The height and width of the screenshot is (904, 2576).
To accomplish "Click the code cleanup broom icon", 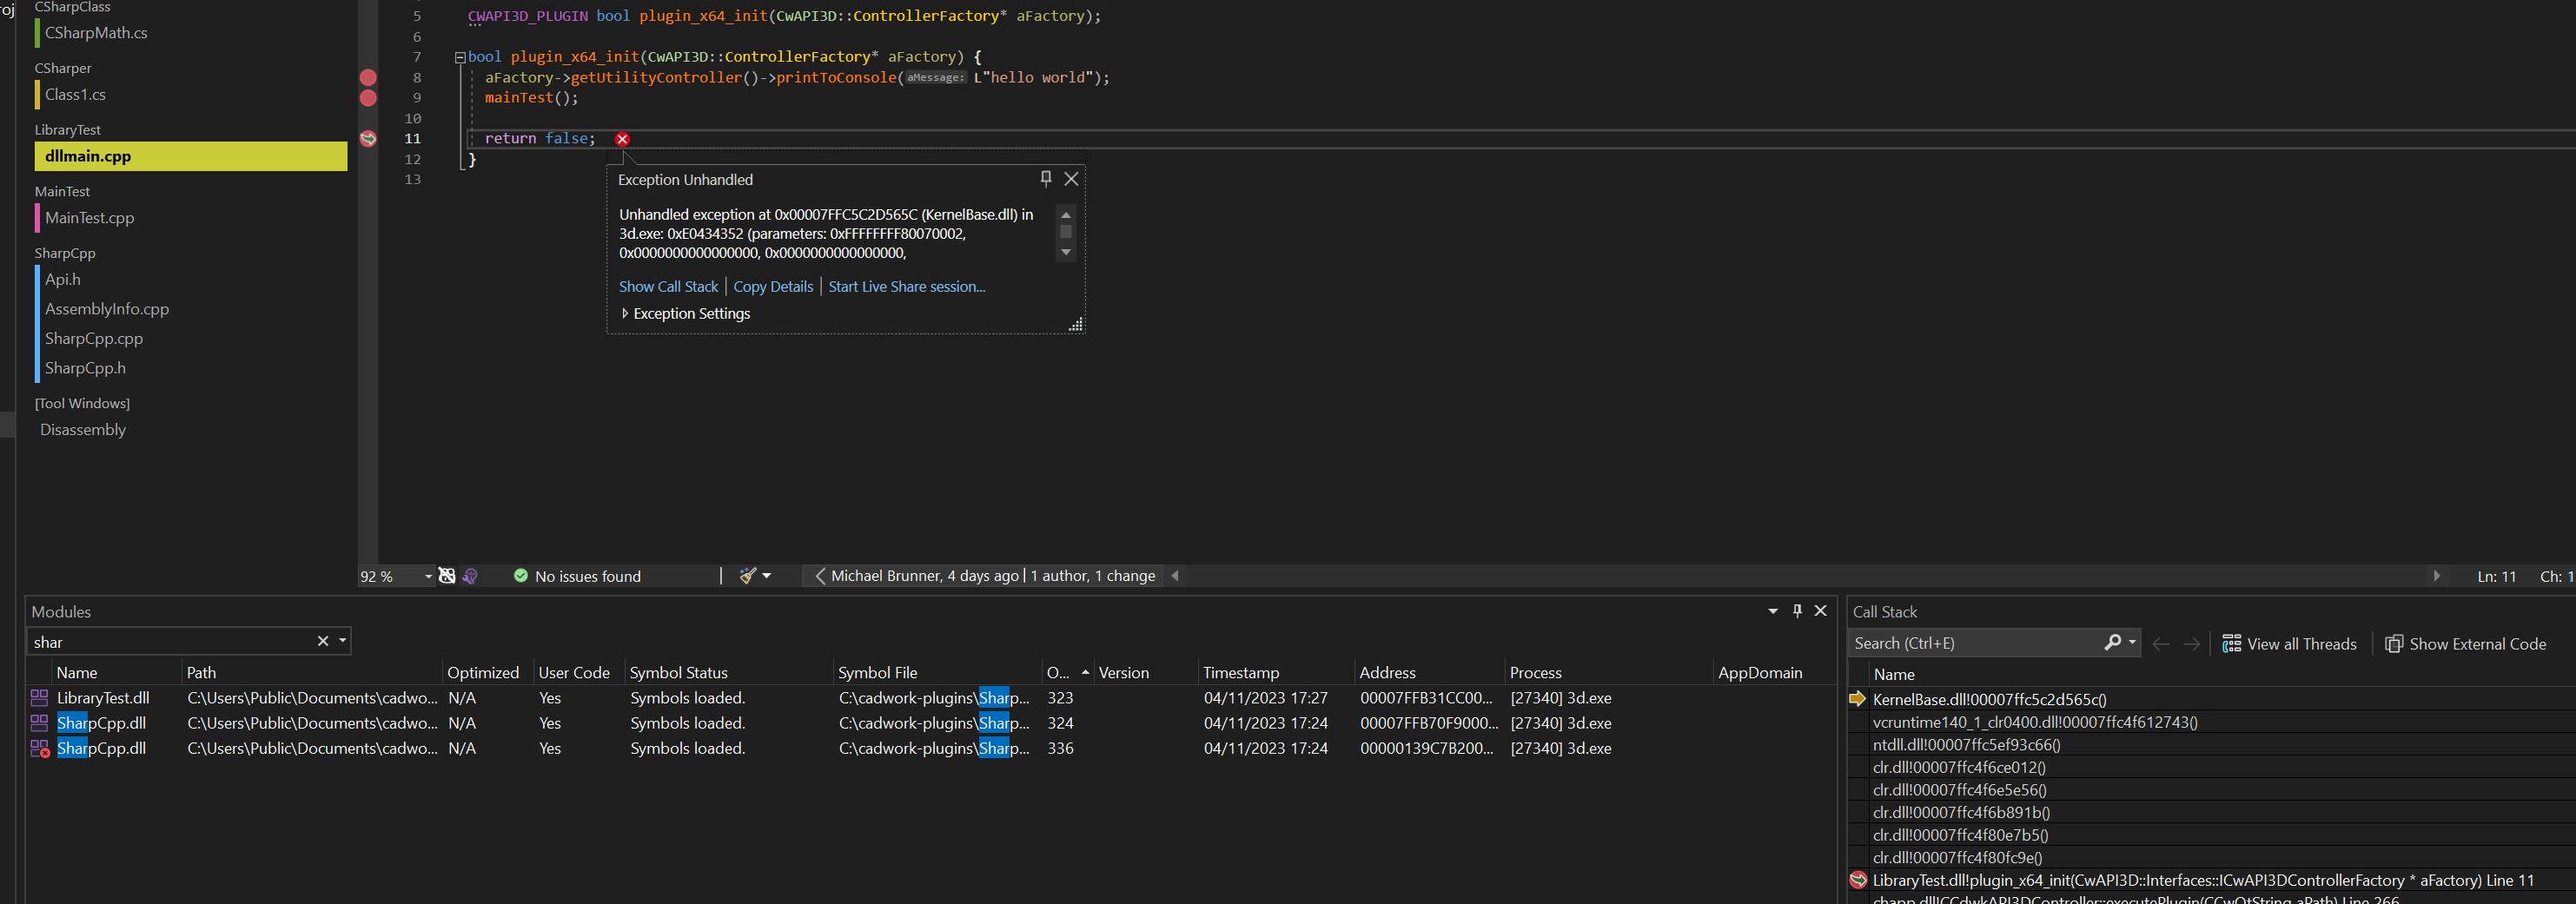I will click(747, 576).
